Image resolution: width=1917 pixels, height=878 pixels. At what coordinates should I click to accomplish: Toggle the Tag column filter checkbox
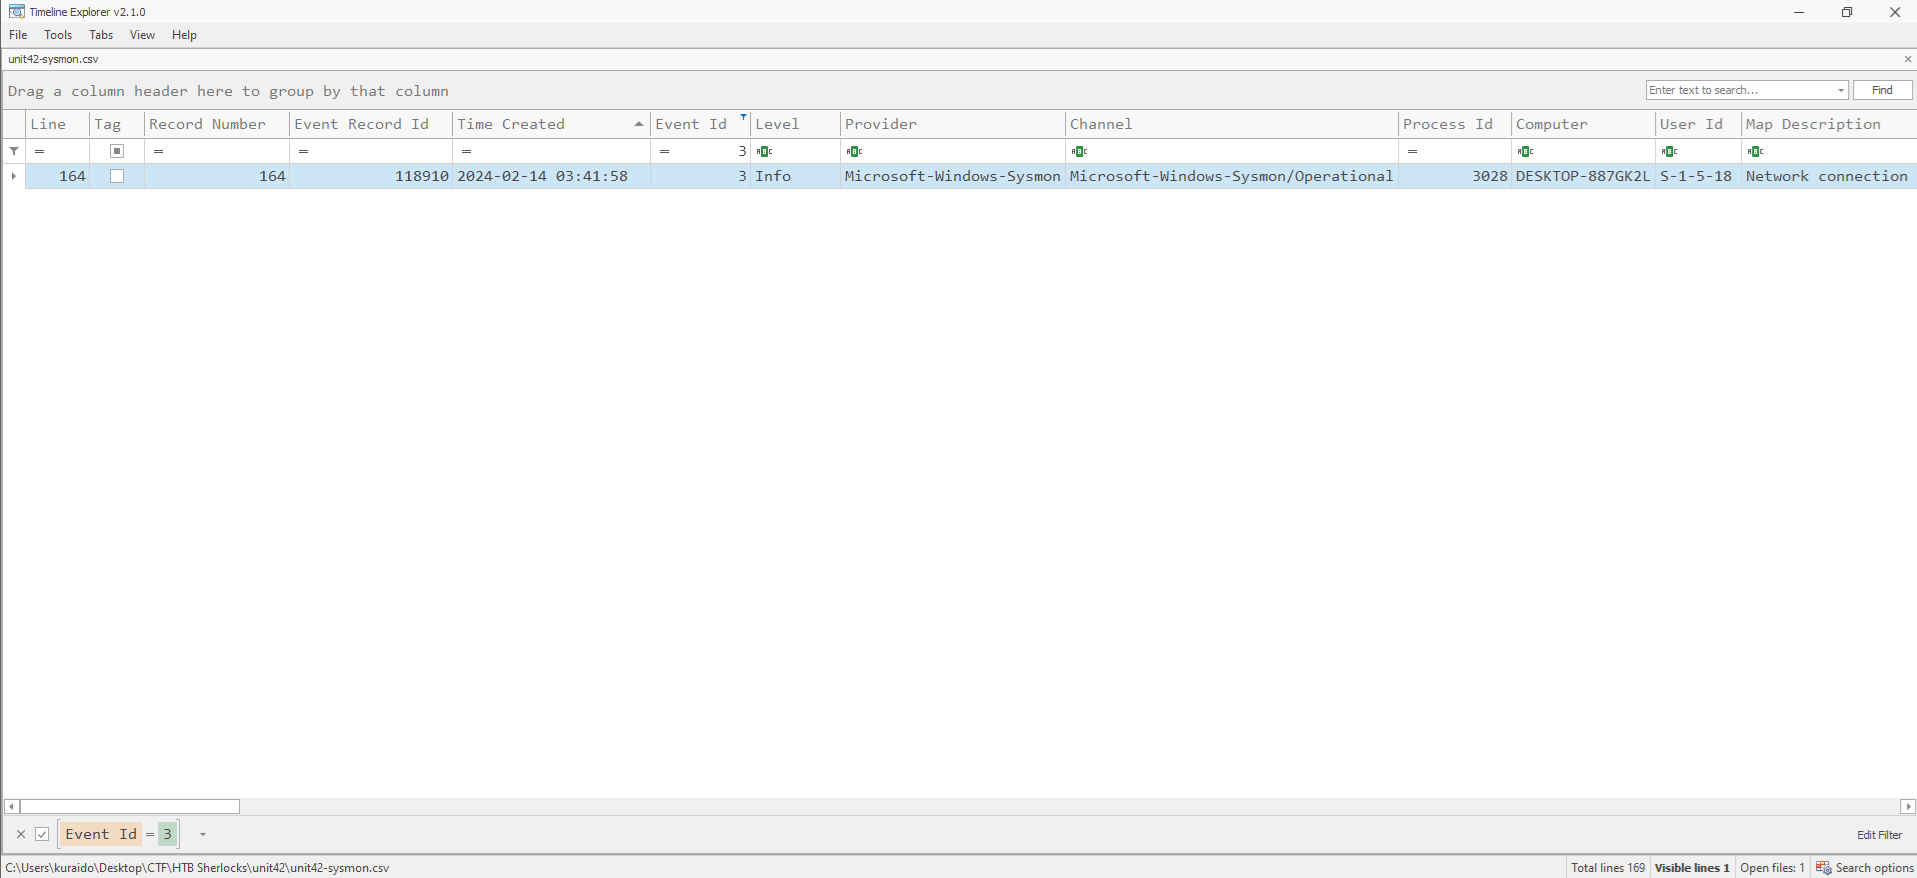tap(117, 151)
